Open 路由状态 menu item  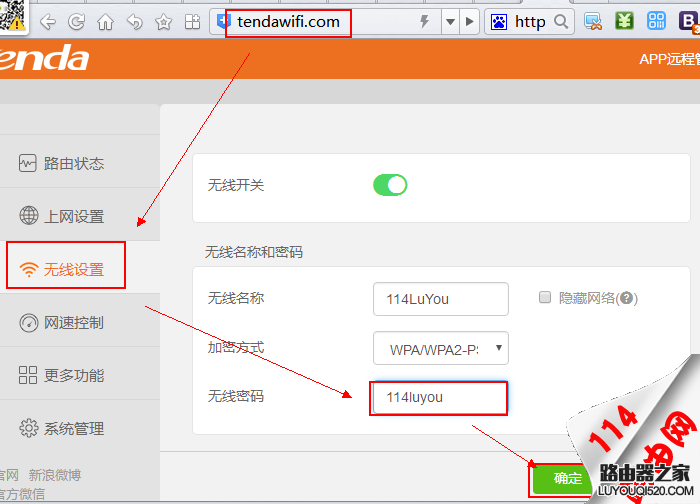click(x=80, y=163)
